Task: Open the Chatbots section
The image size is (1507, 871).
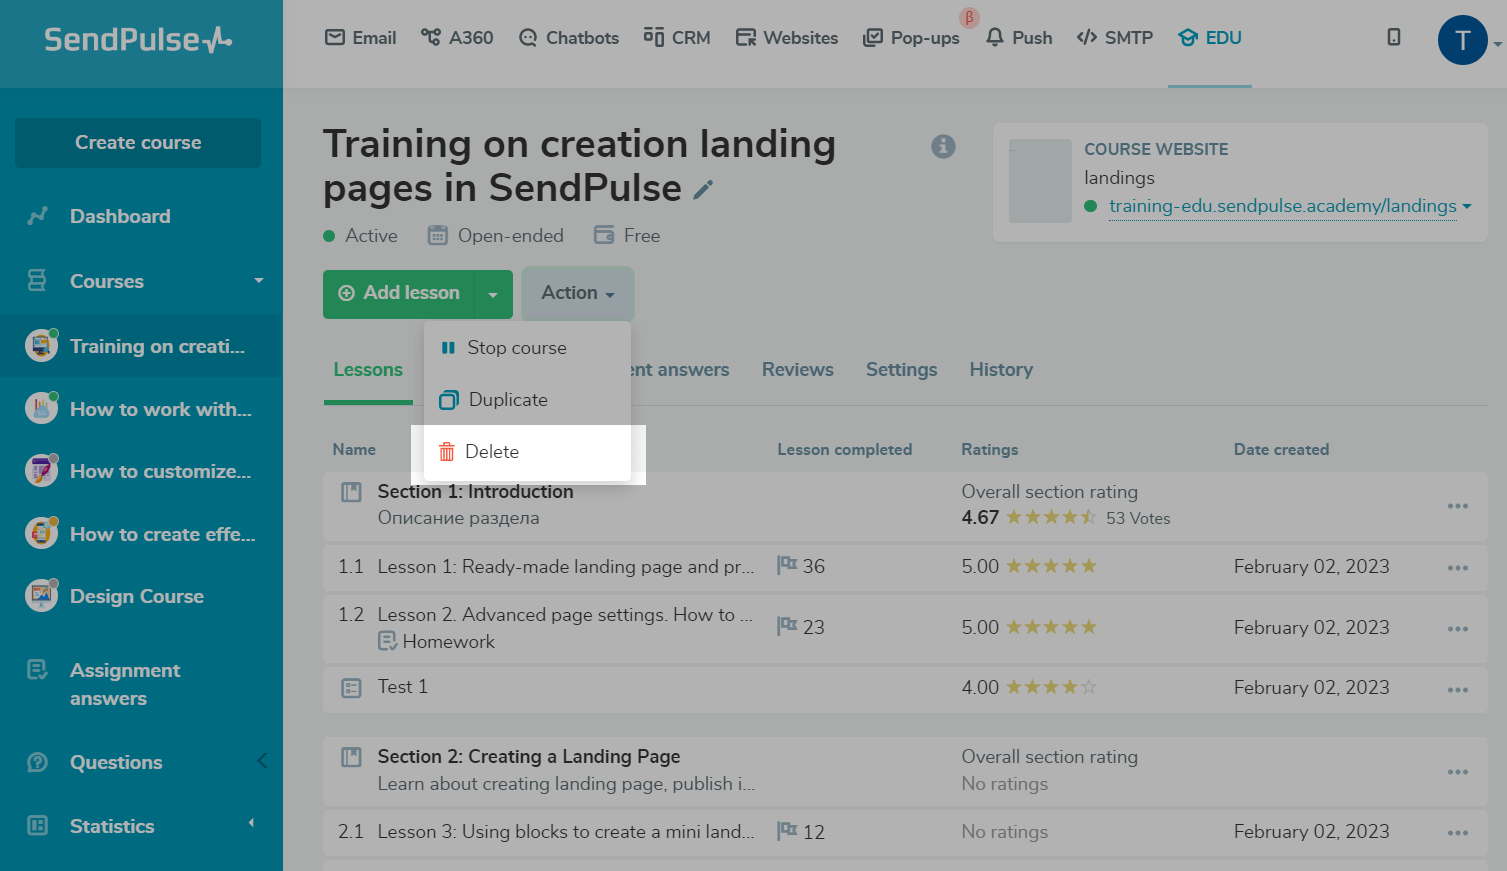Action: [569, 38]
